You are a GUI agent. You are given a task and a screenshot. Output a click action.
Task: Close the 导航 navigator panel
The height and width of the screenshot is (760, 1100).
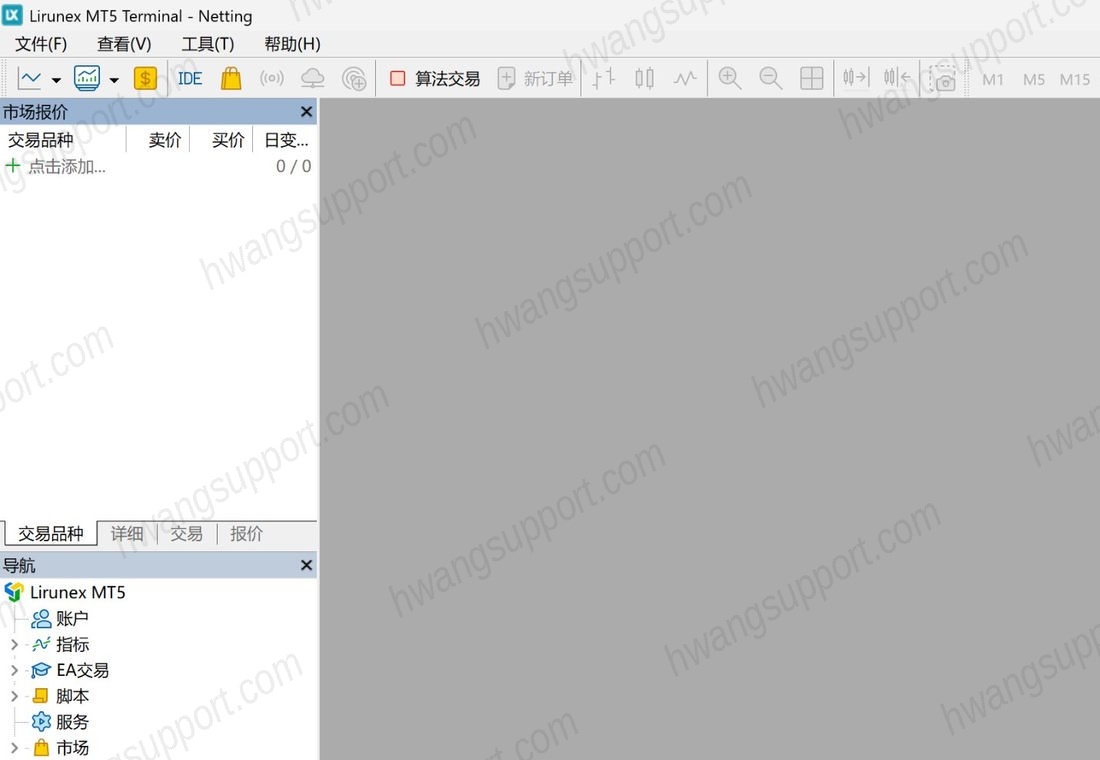coord(307,565)
